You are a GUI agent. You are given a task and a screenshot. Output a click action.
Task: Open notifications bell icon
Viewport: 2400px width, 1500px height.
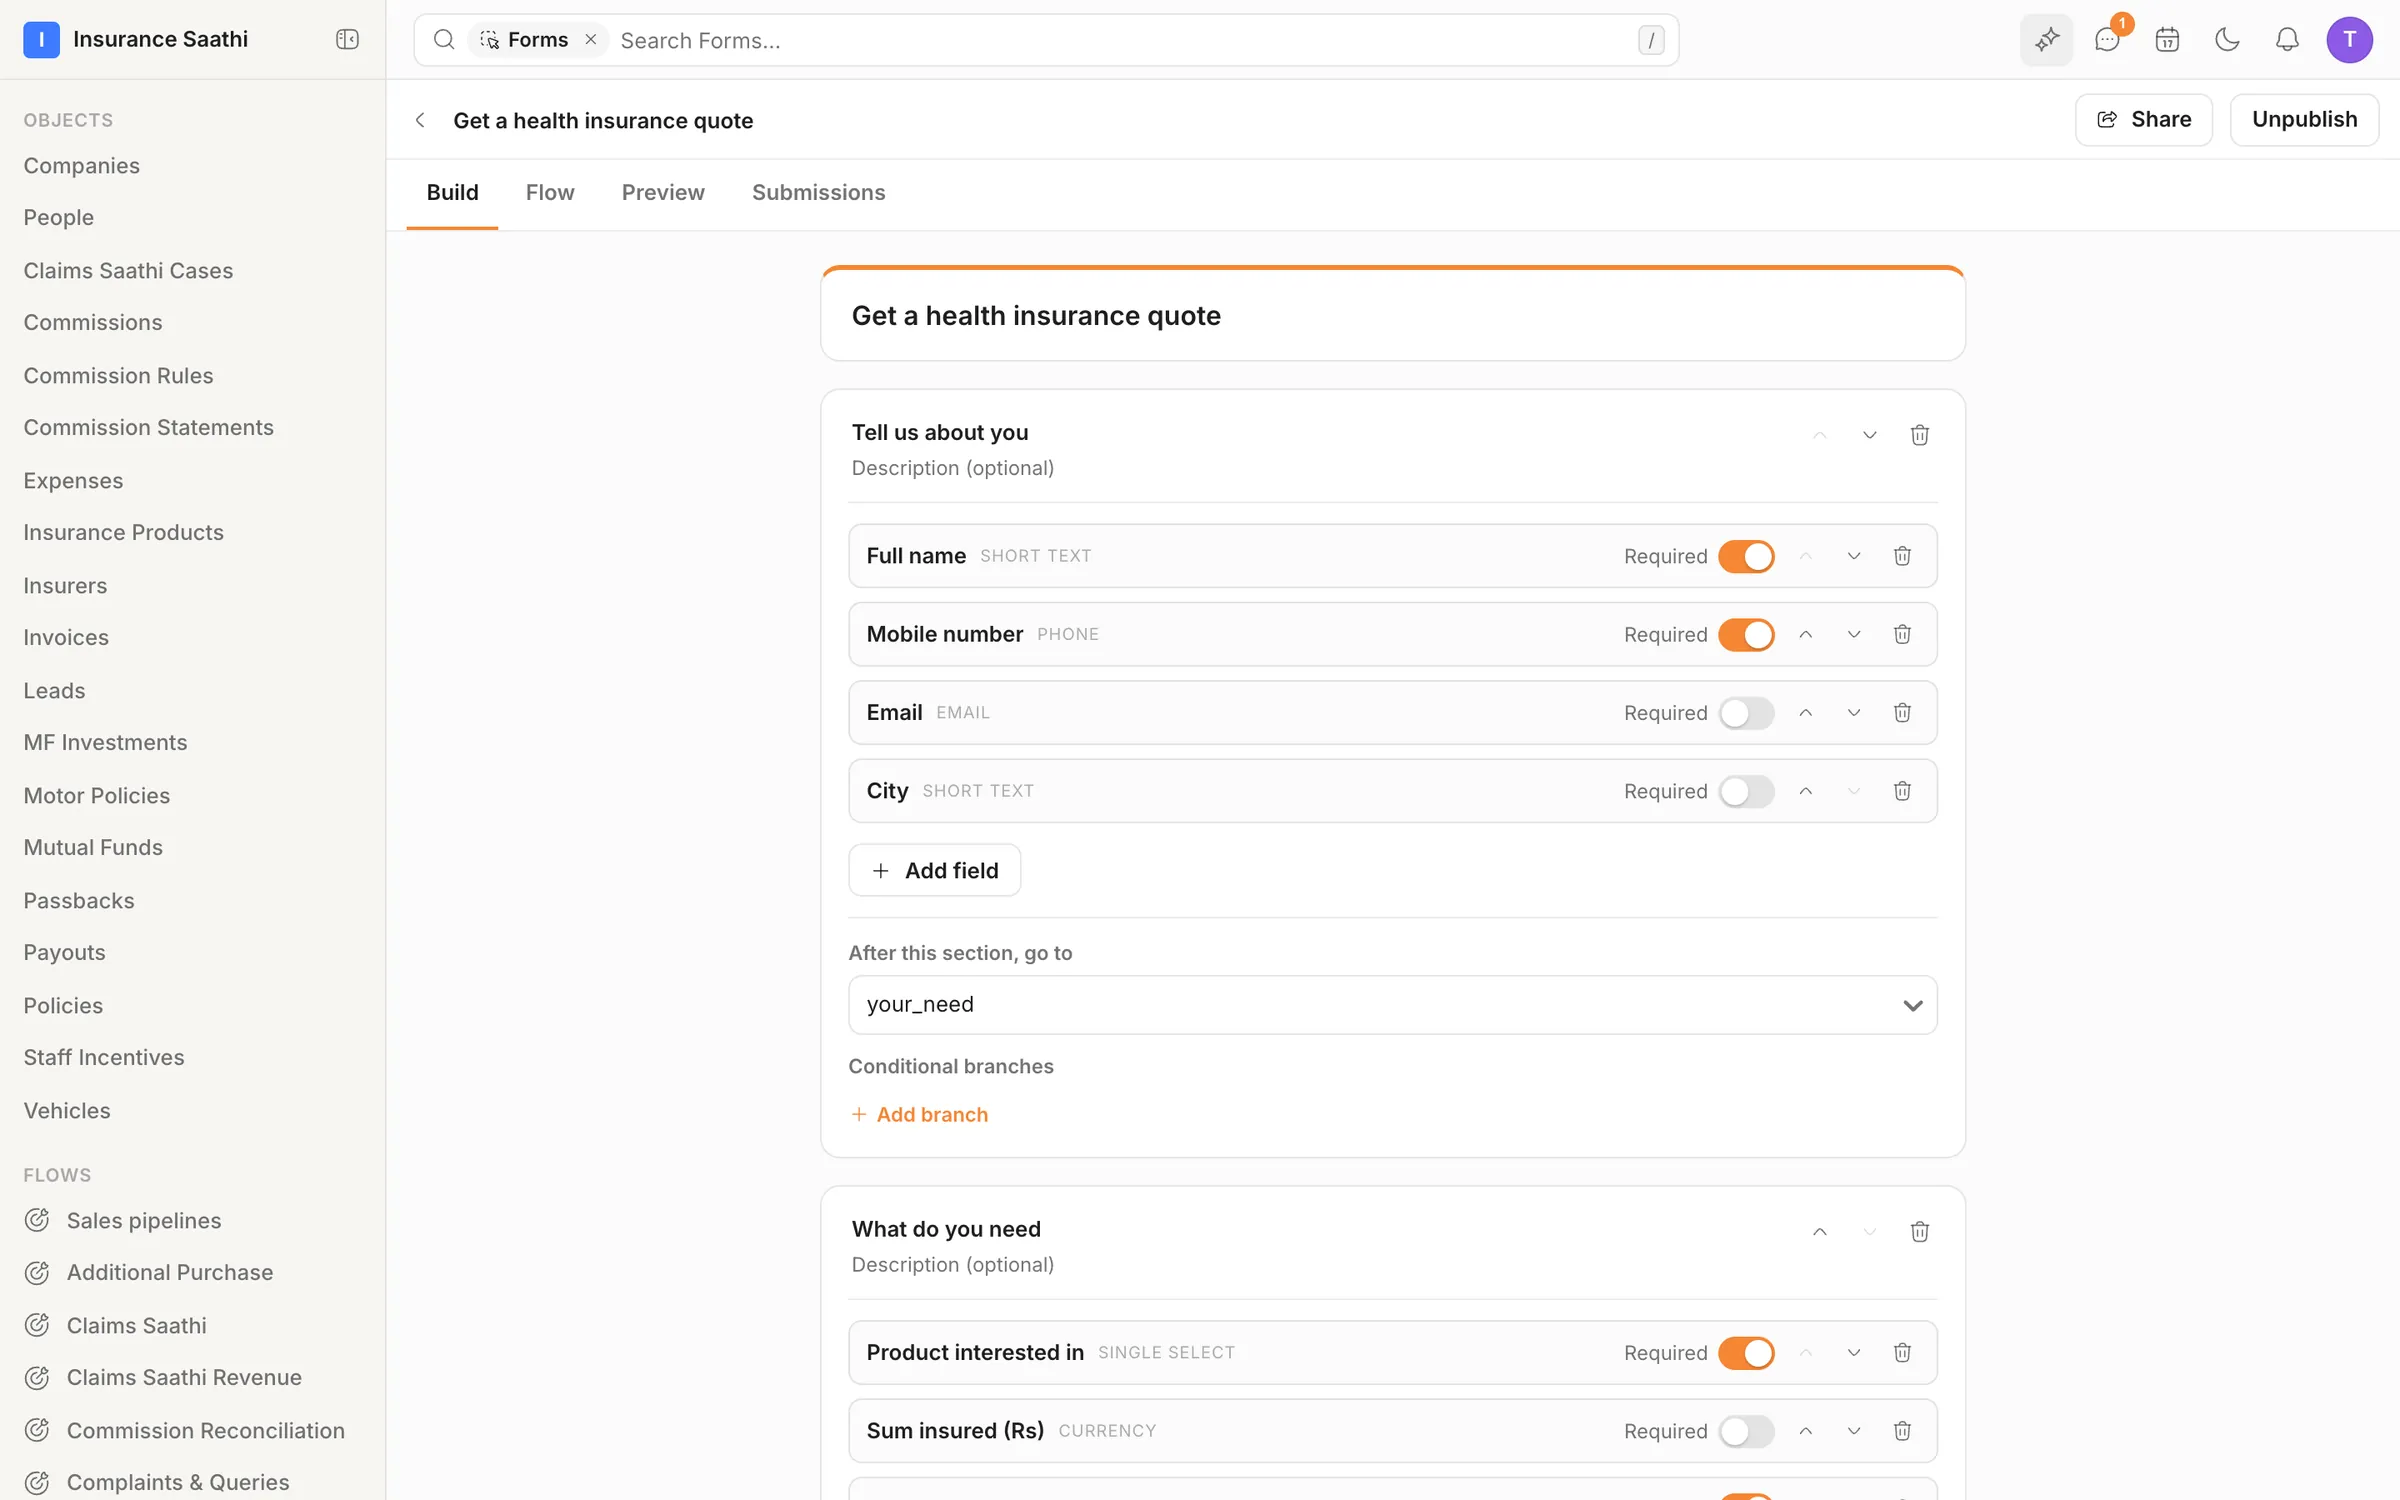pos(2287,39)
